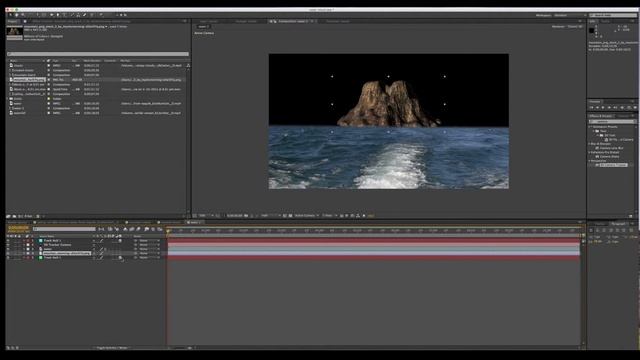Toggle the Loop option in Preview panel

click(629, 107)
